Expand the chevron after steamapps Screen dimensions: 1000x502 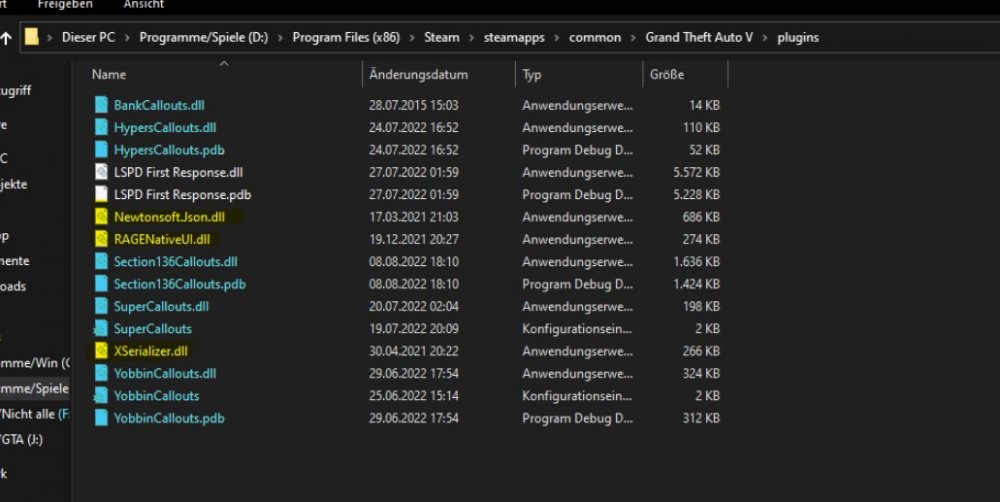[557, 38]
